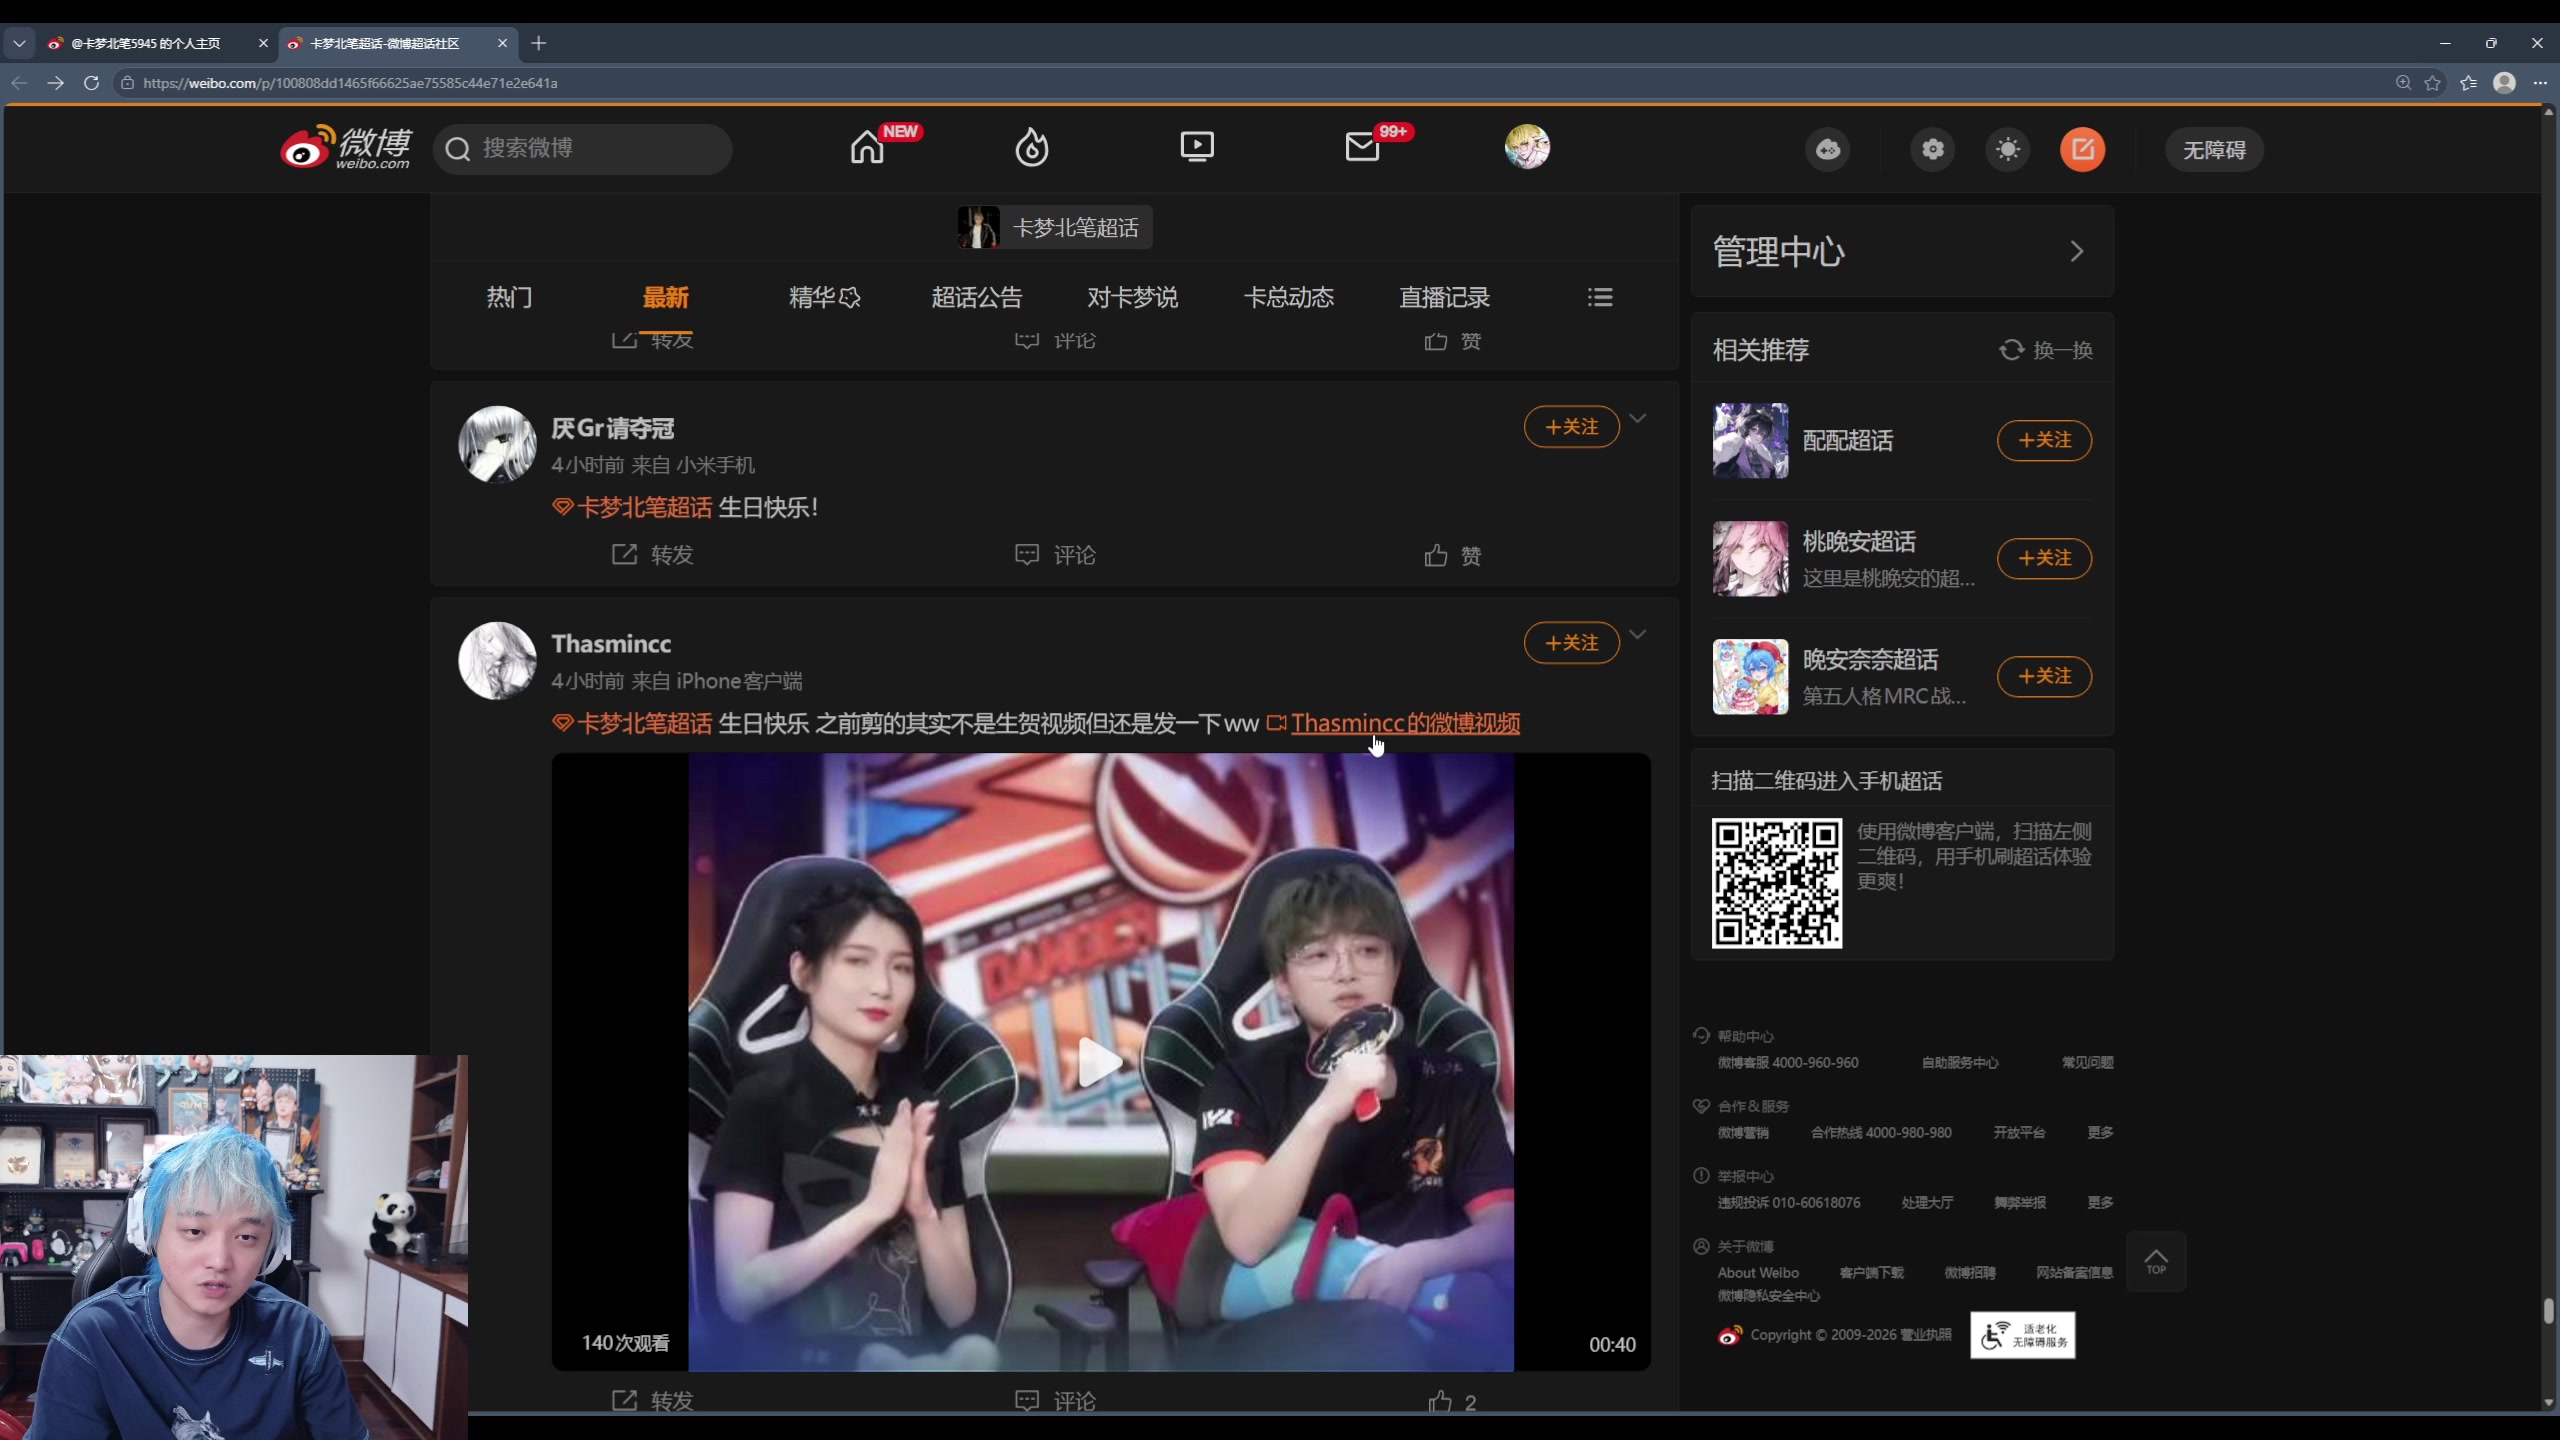Open the 对卡梦说 tab
This screenshot has width=2560, height=1440.
click(x=1133, y=297)
